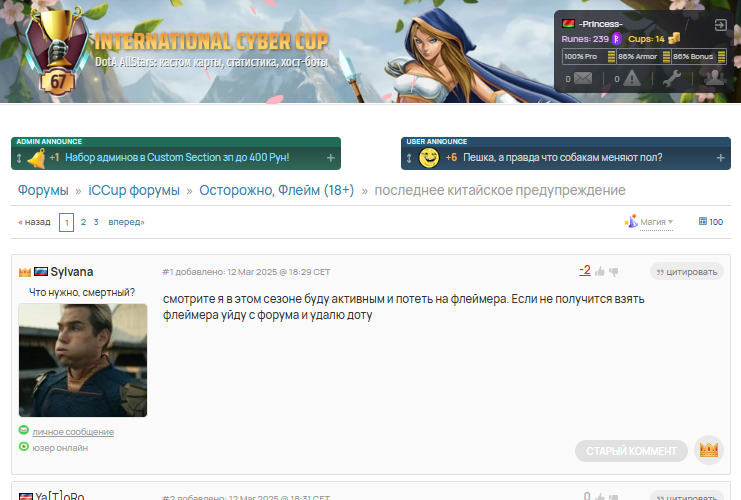The width and height of the screenshot is (741, 500).
Task: Click the « назад pagination link
Action: (x=34, y=222)
